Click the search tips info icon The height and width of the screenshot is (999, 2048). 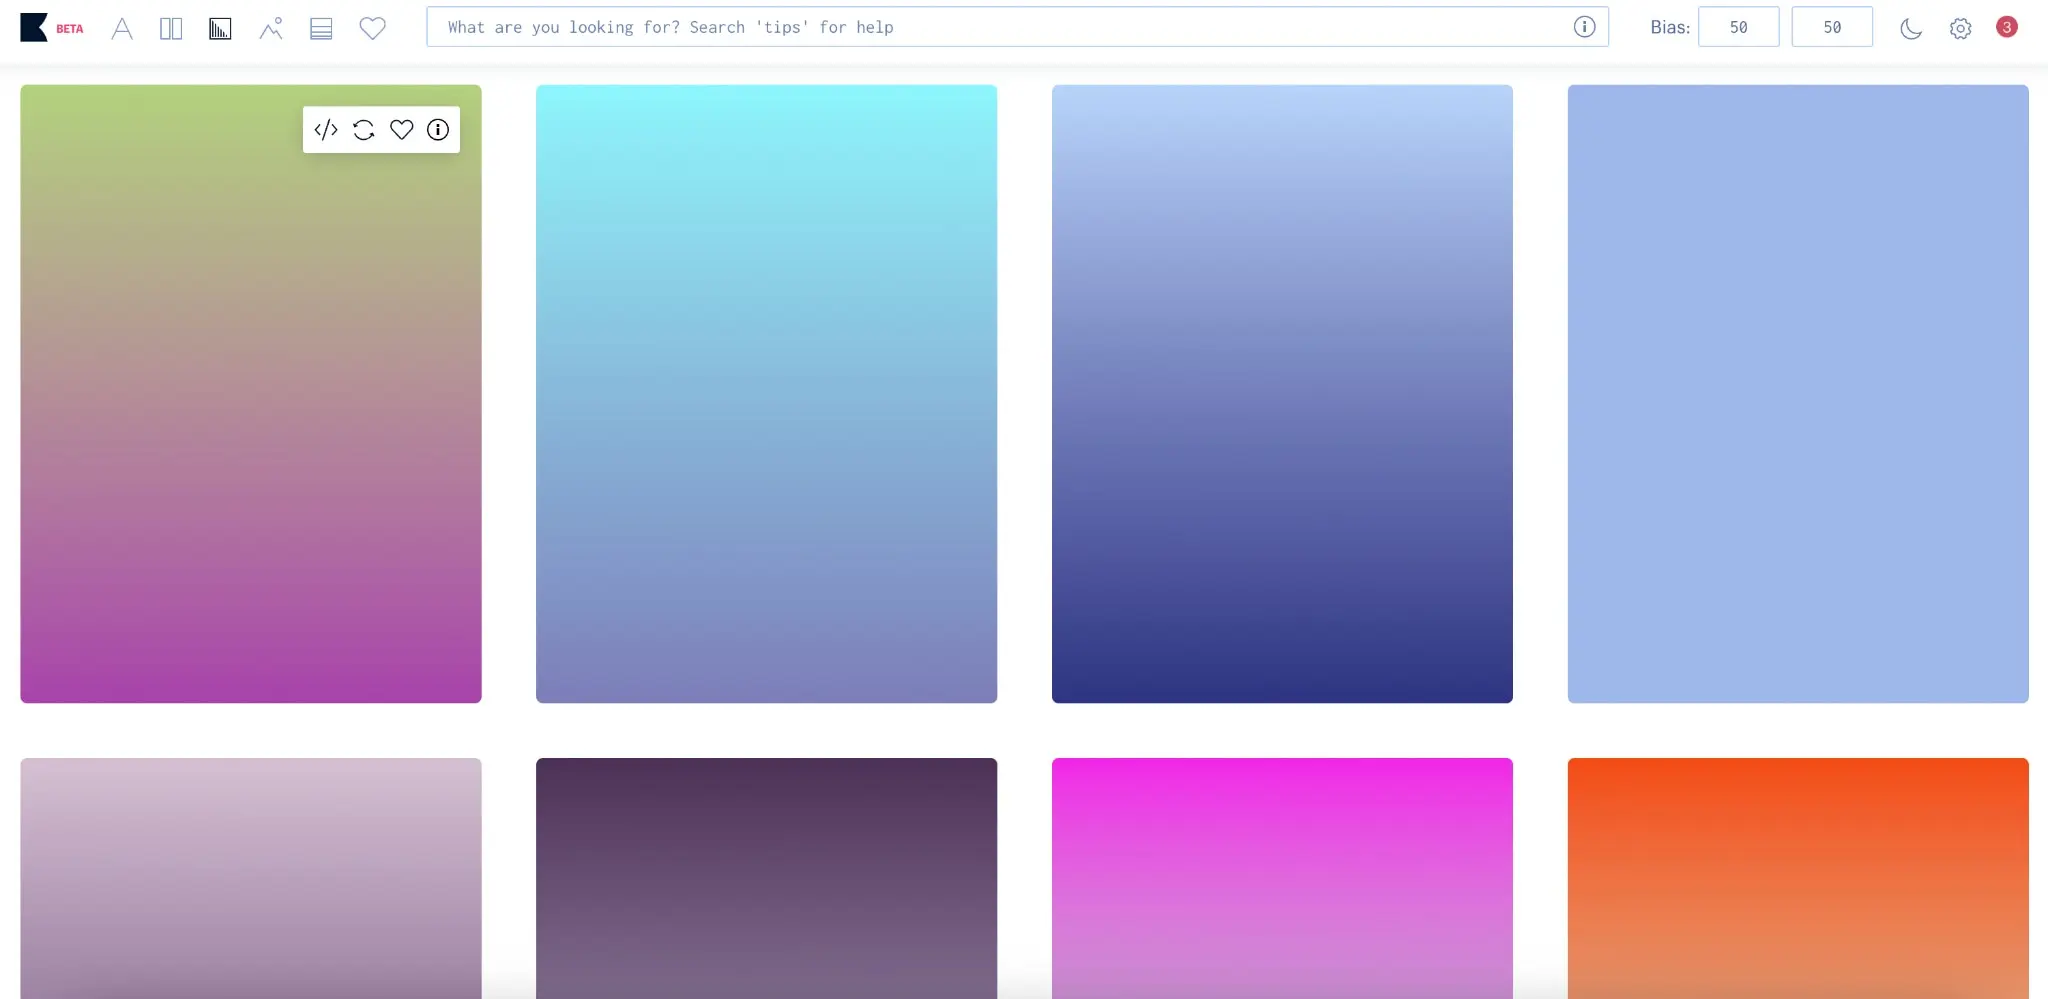pos(1584,27)
